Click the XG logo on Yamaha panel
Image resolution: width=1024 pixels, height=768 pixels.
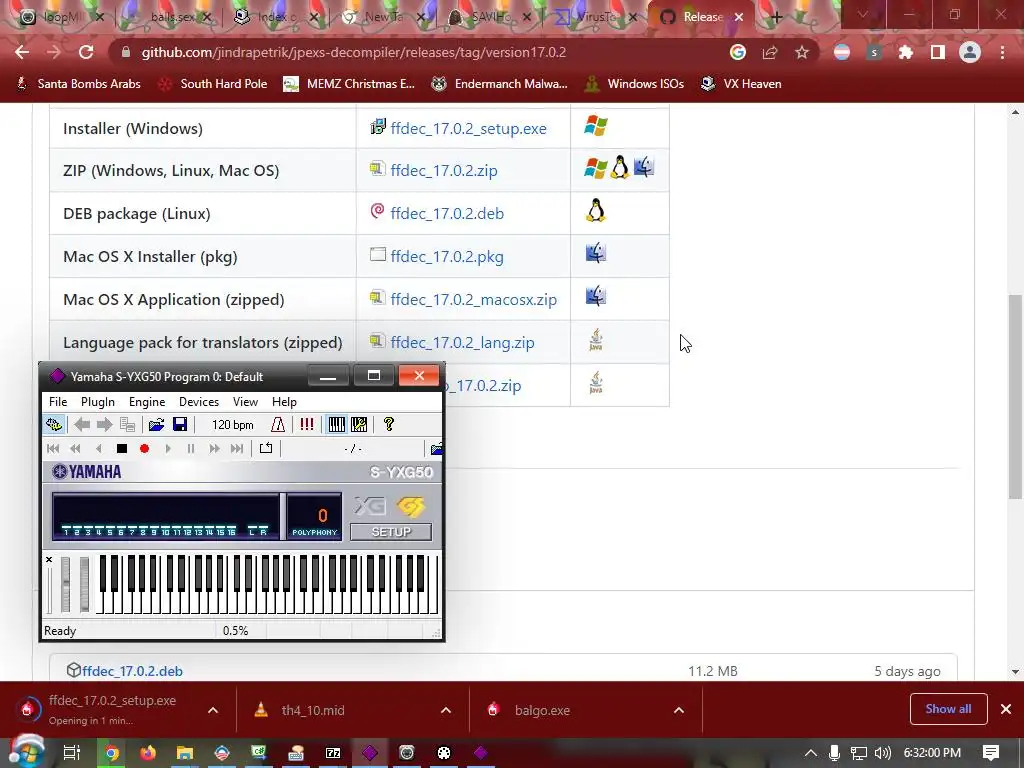click(370, 506)
